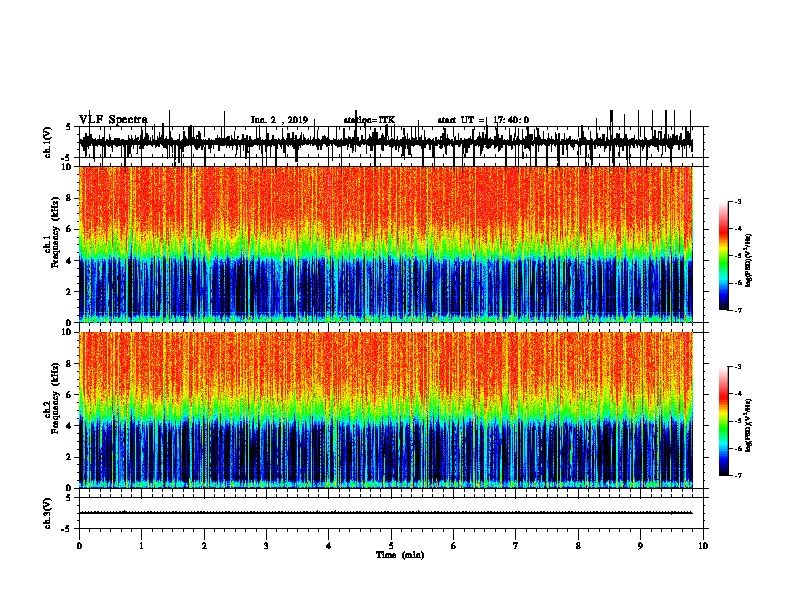Select the date text "Jan. 2 , 2019"
Viewport: 792px width, 612px height.
point(279,120)
